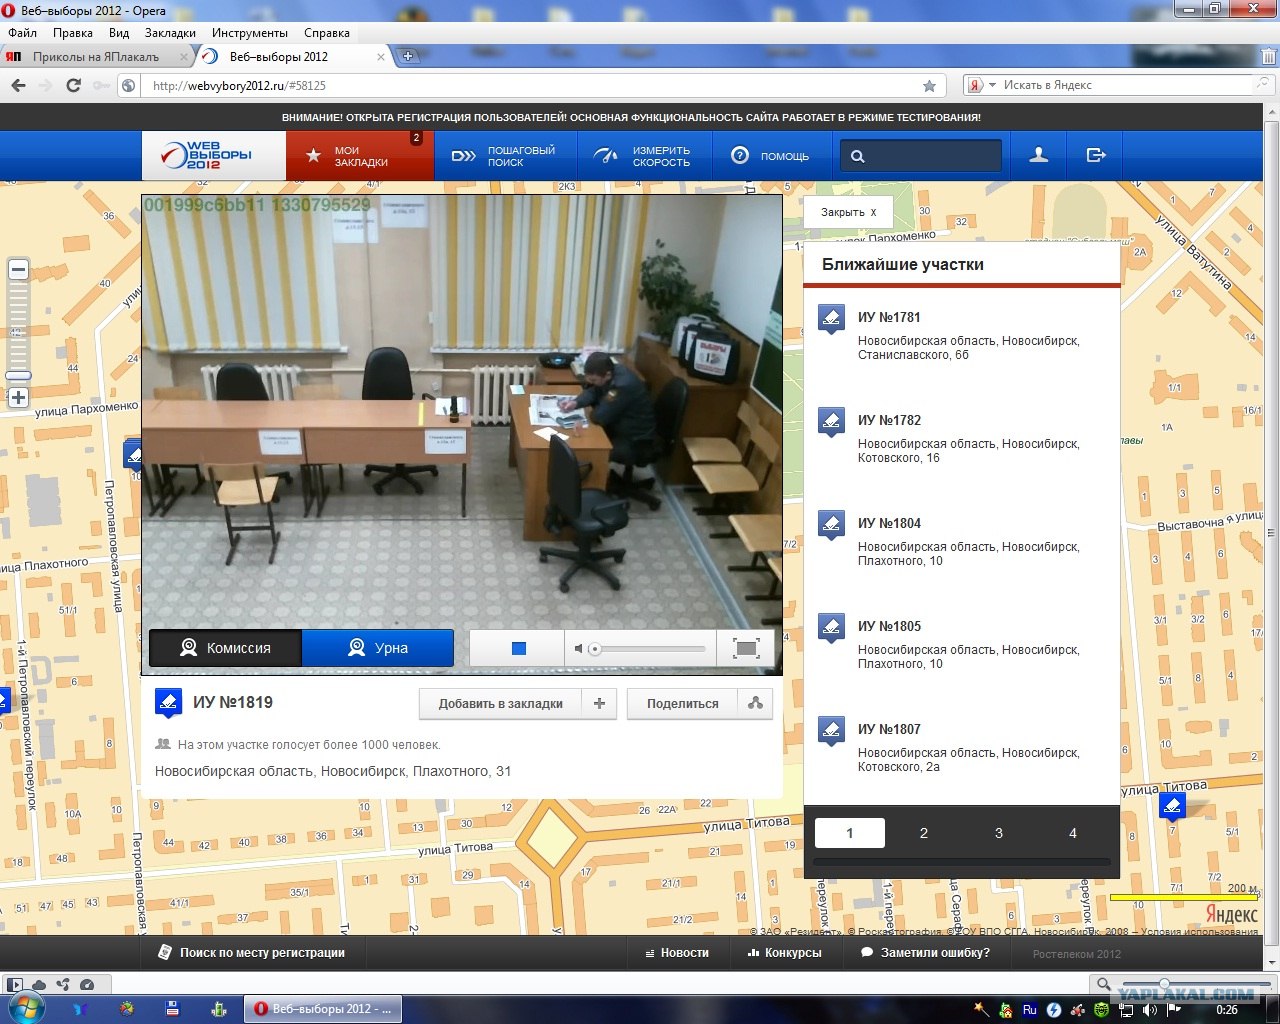The width and height of the screenshot is (1280, 1024).
Task: Open the Справка menu
Action: 327,33
